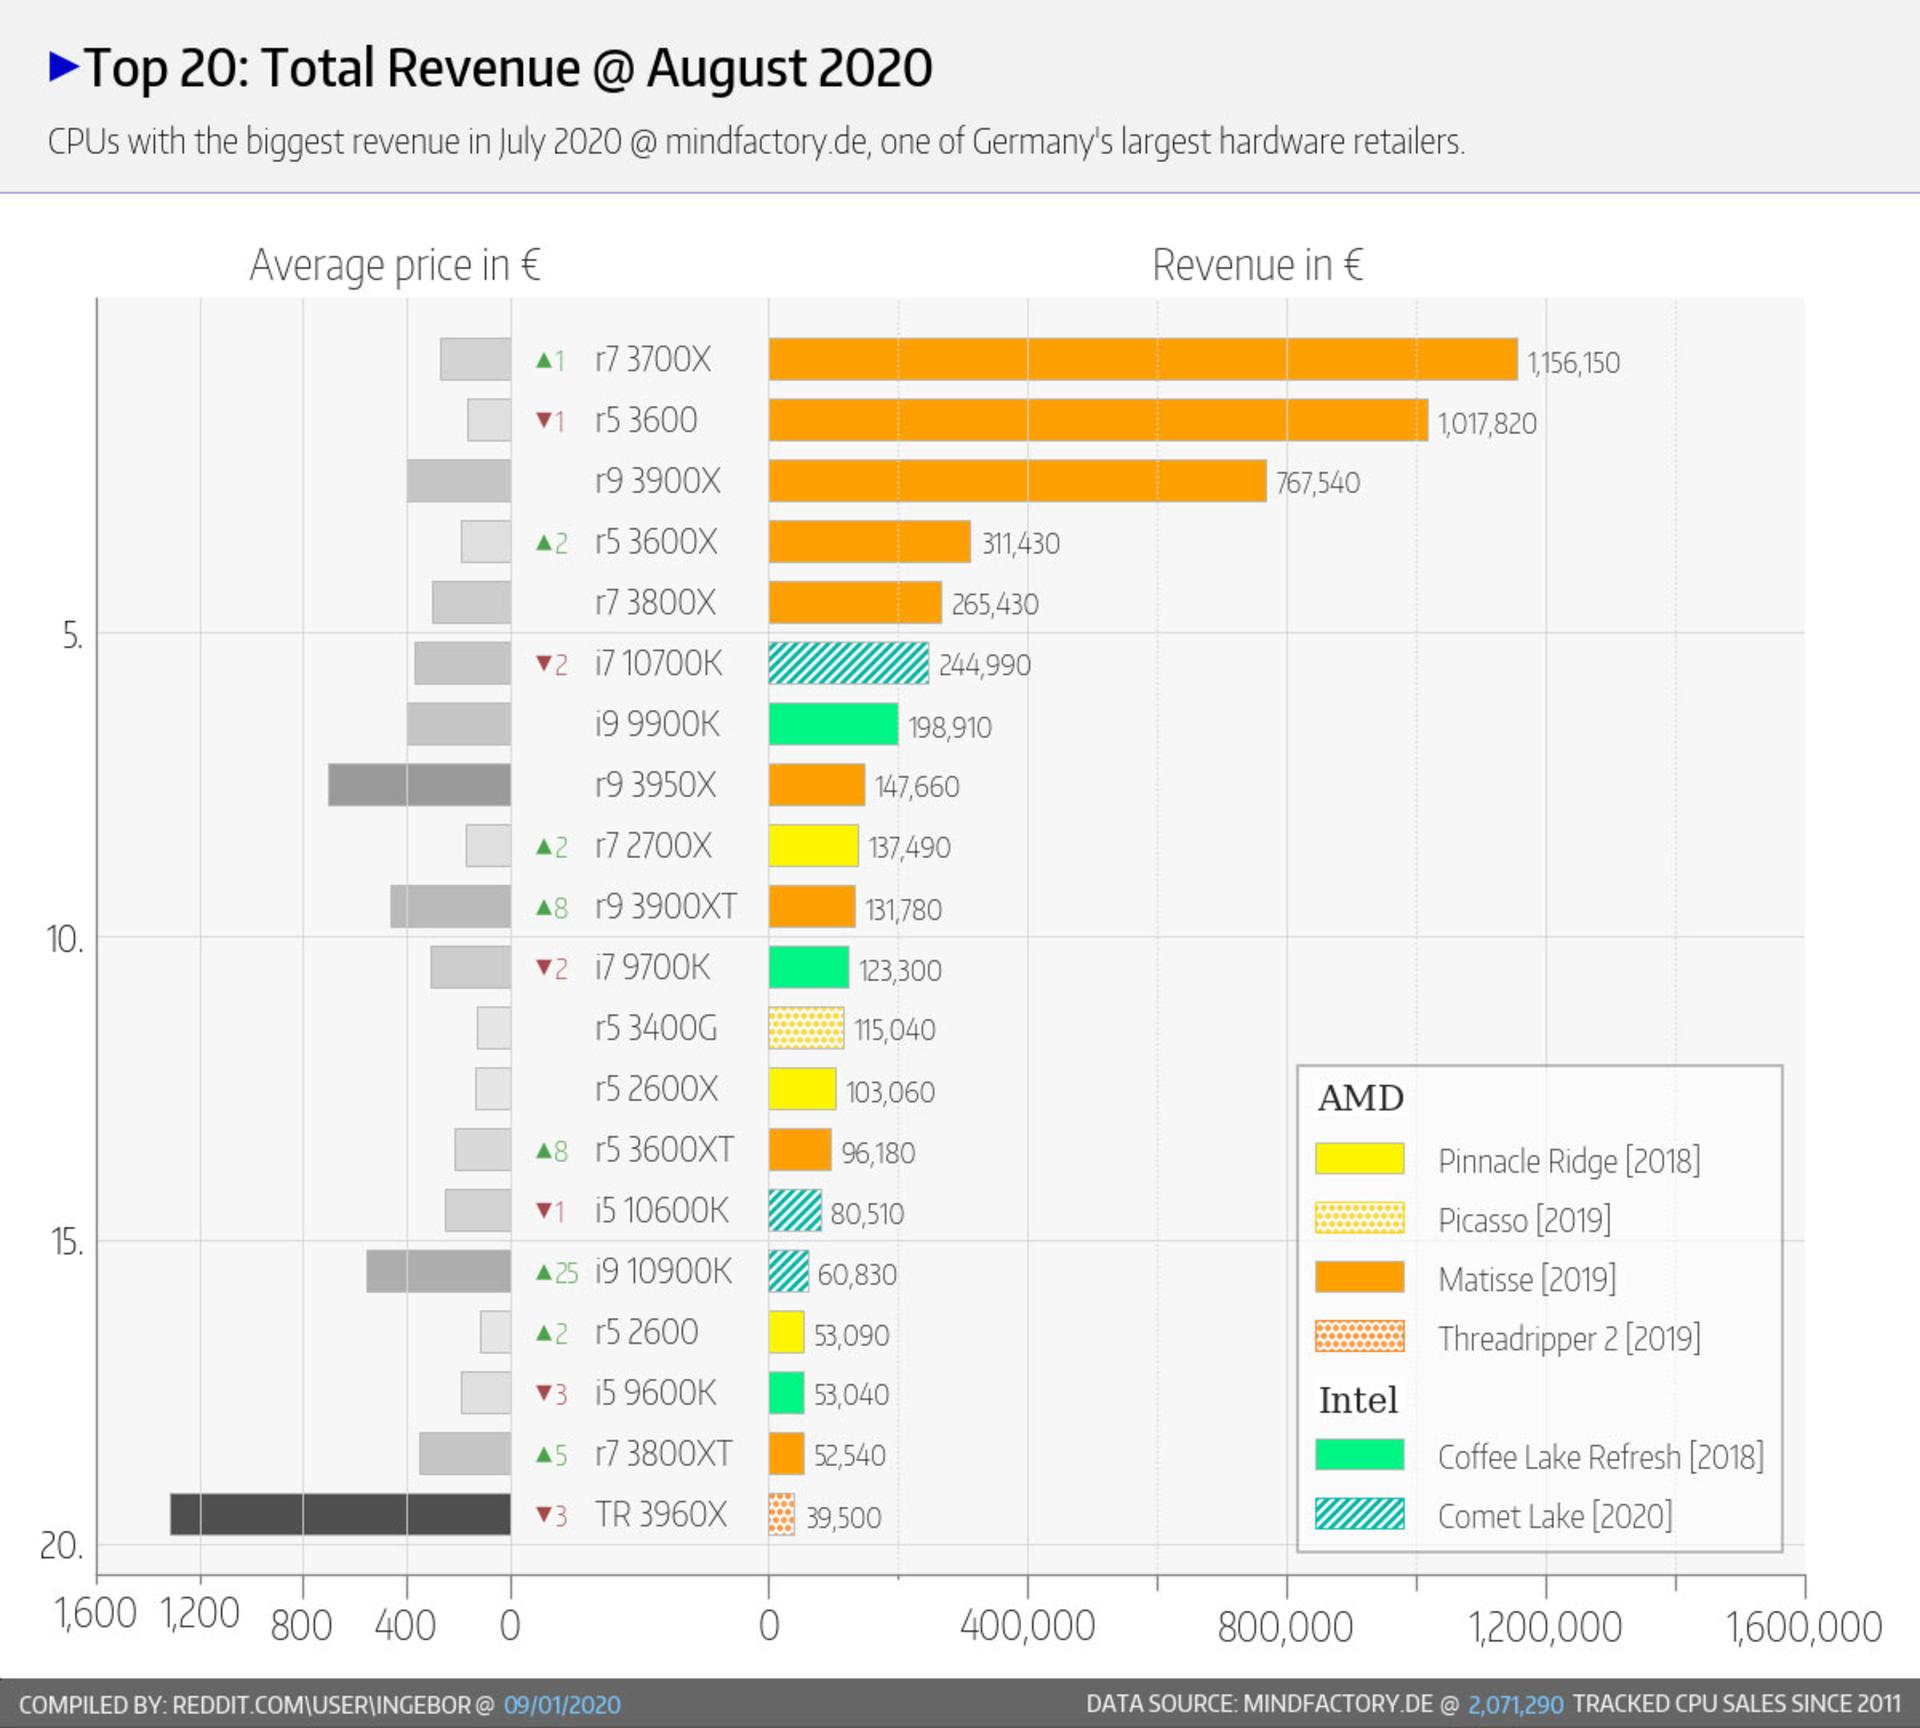
Task: Click the 2,071,290 tracked sales link
Action: tap(1516, 1704)
